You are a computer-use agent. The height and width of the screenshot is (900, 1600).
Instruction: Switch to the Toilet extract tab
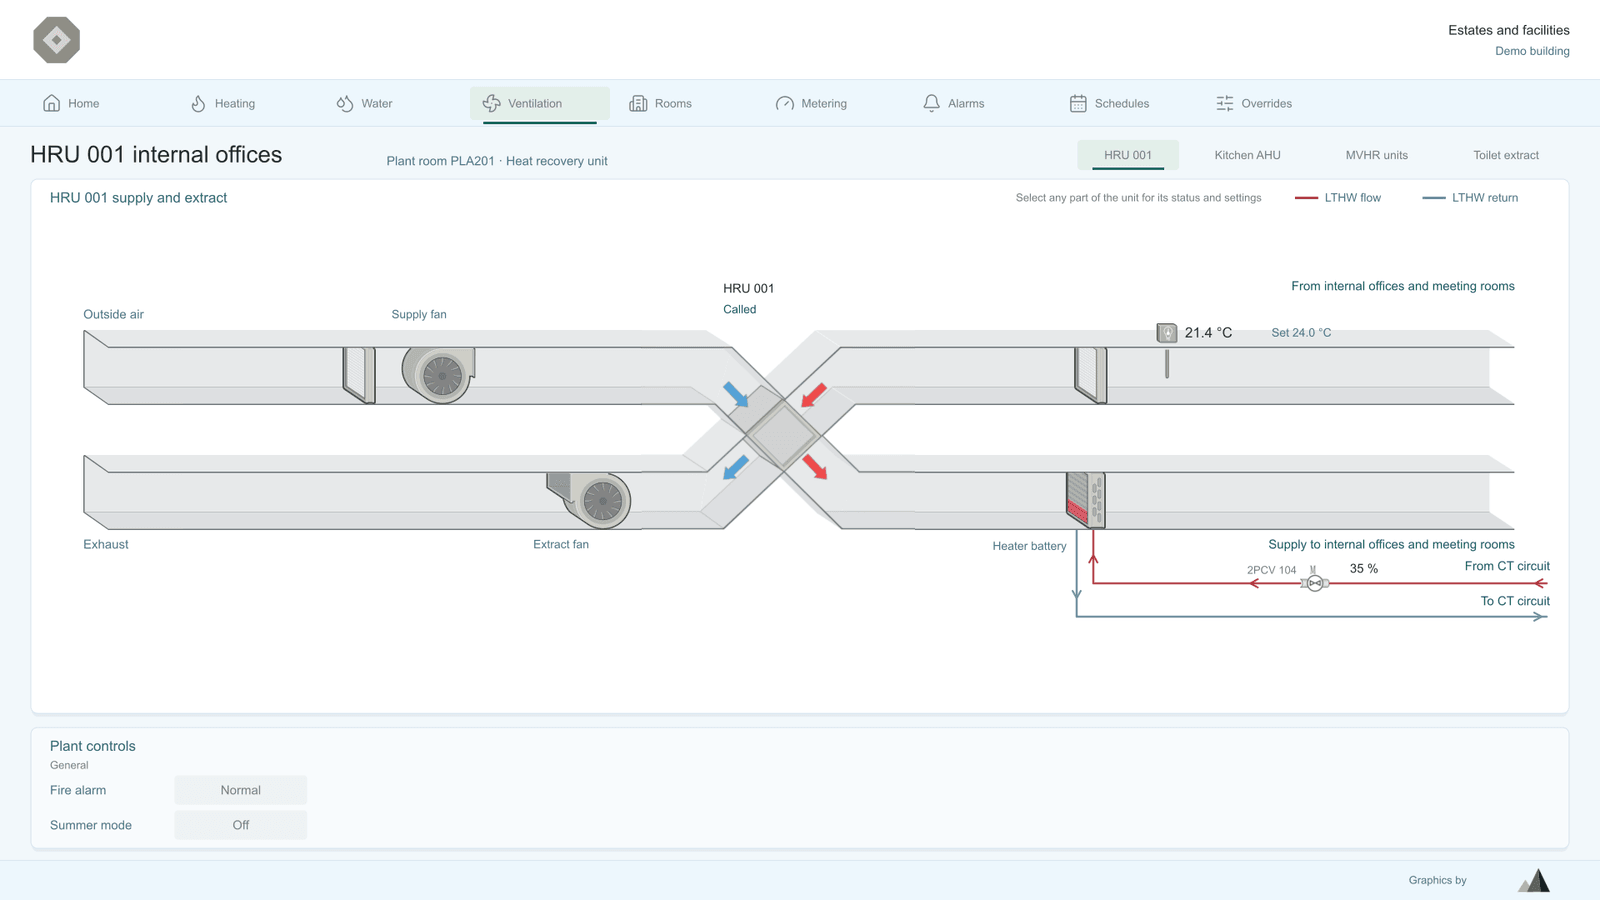pyautogui.click(x=1506, y=155)
